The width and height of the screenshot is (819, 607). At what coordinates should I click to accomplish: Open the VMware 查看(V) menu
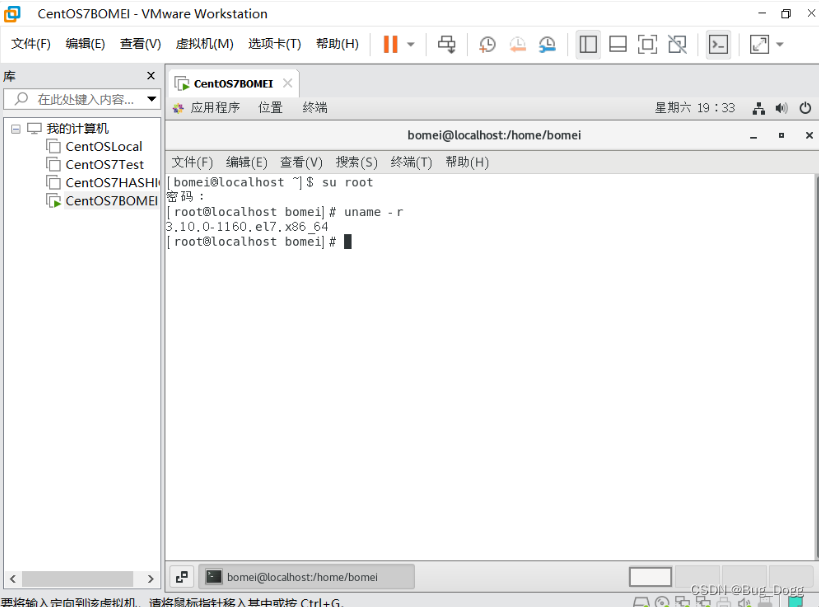pyautogui.click(x=141, y=44)
